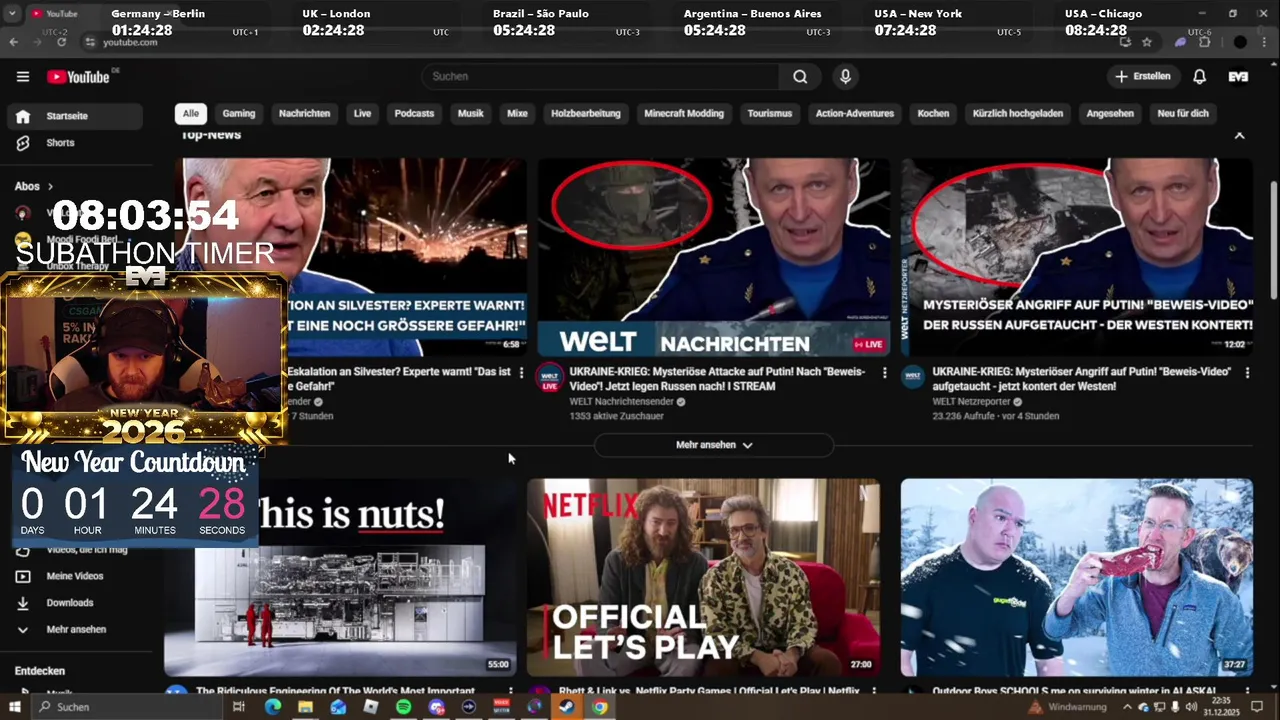Select the Musik filter chip

tap(471, 114)
